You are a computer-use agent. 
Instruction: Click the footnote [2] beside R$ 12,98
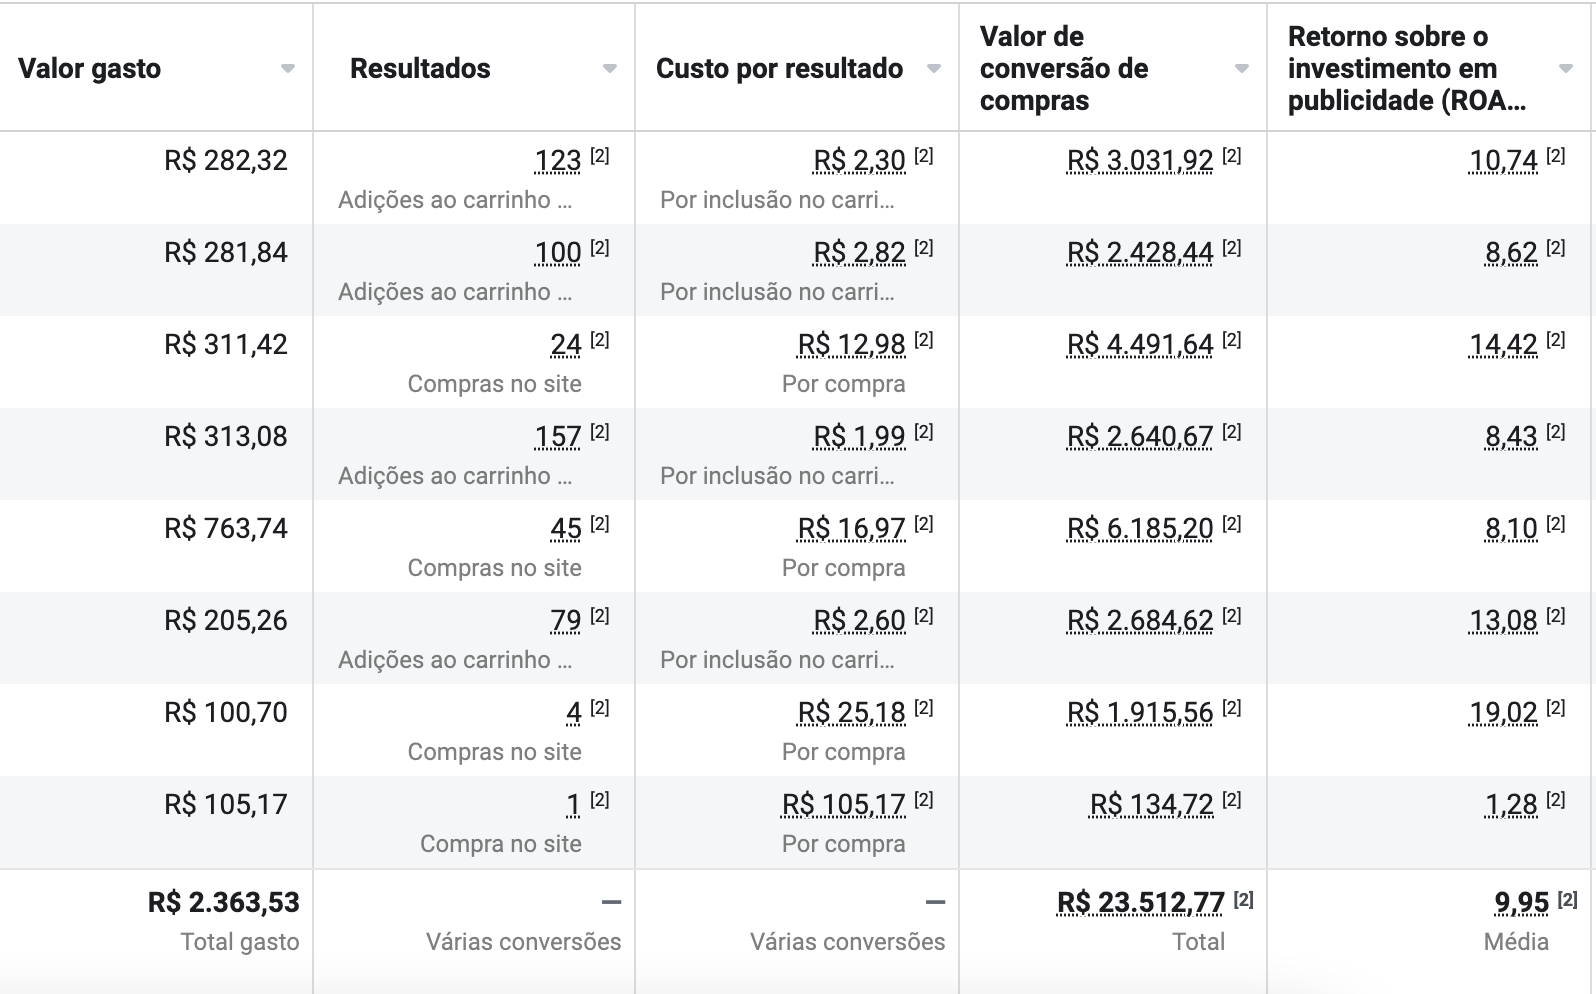pos(923,340)
